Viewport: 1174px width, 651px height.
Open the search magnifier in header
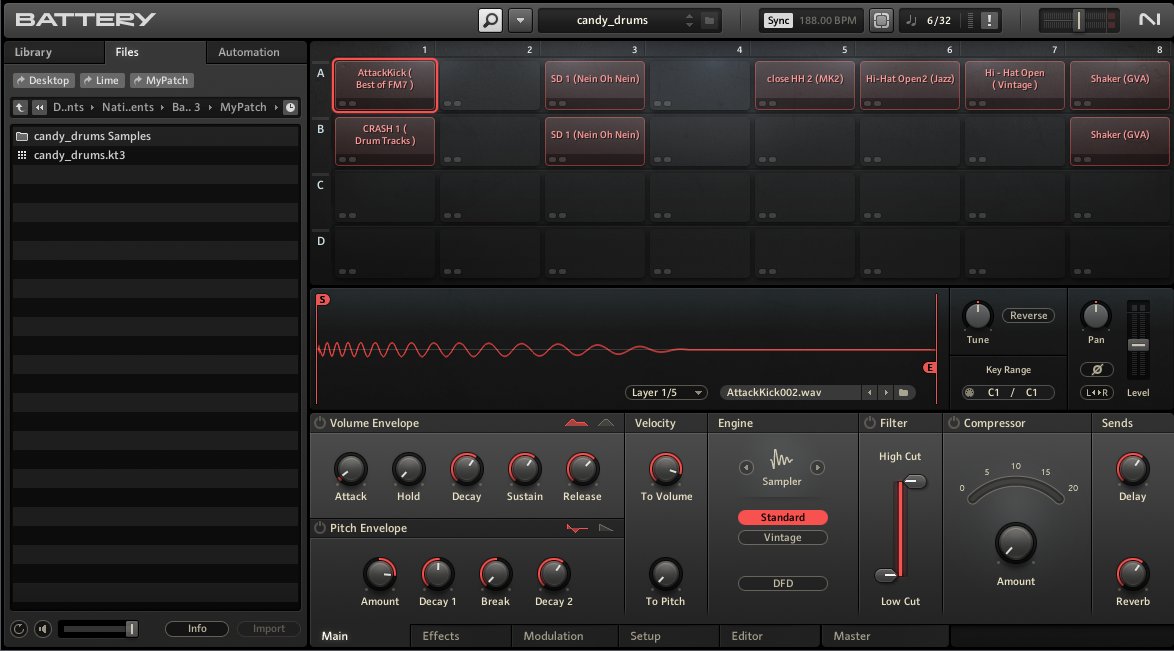(490, 20)
